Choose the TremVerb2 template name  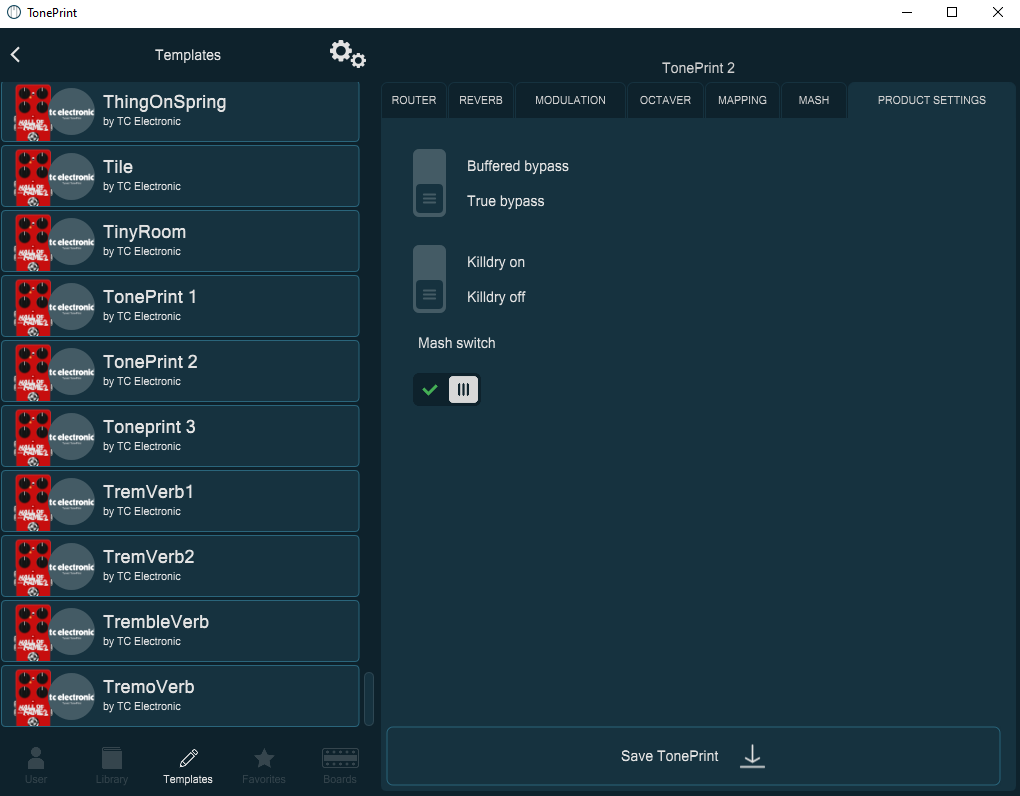148,557
